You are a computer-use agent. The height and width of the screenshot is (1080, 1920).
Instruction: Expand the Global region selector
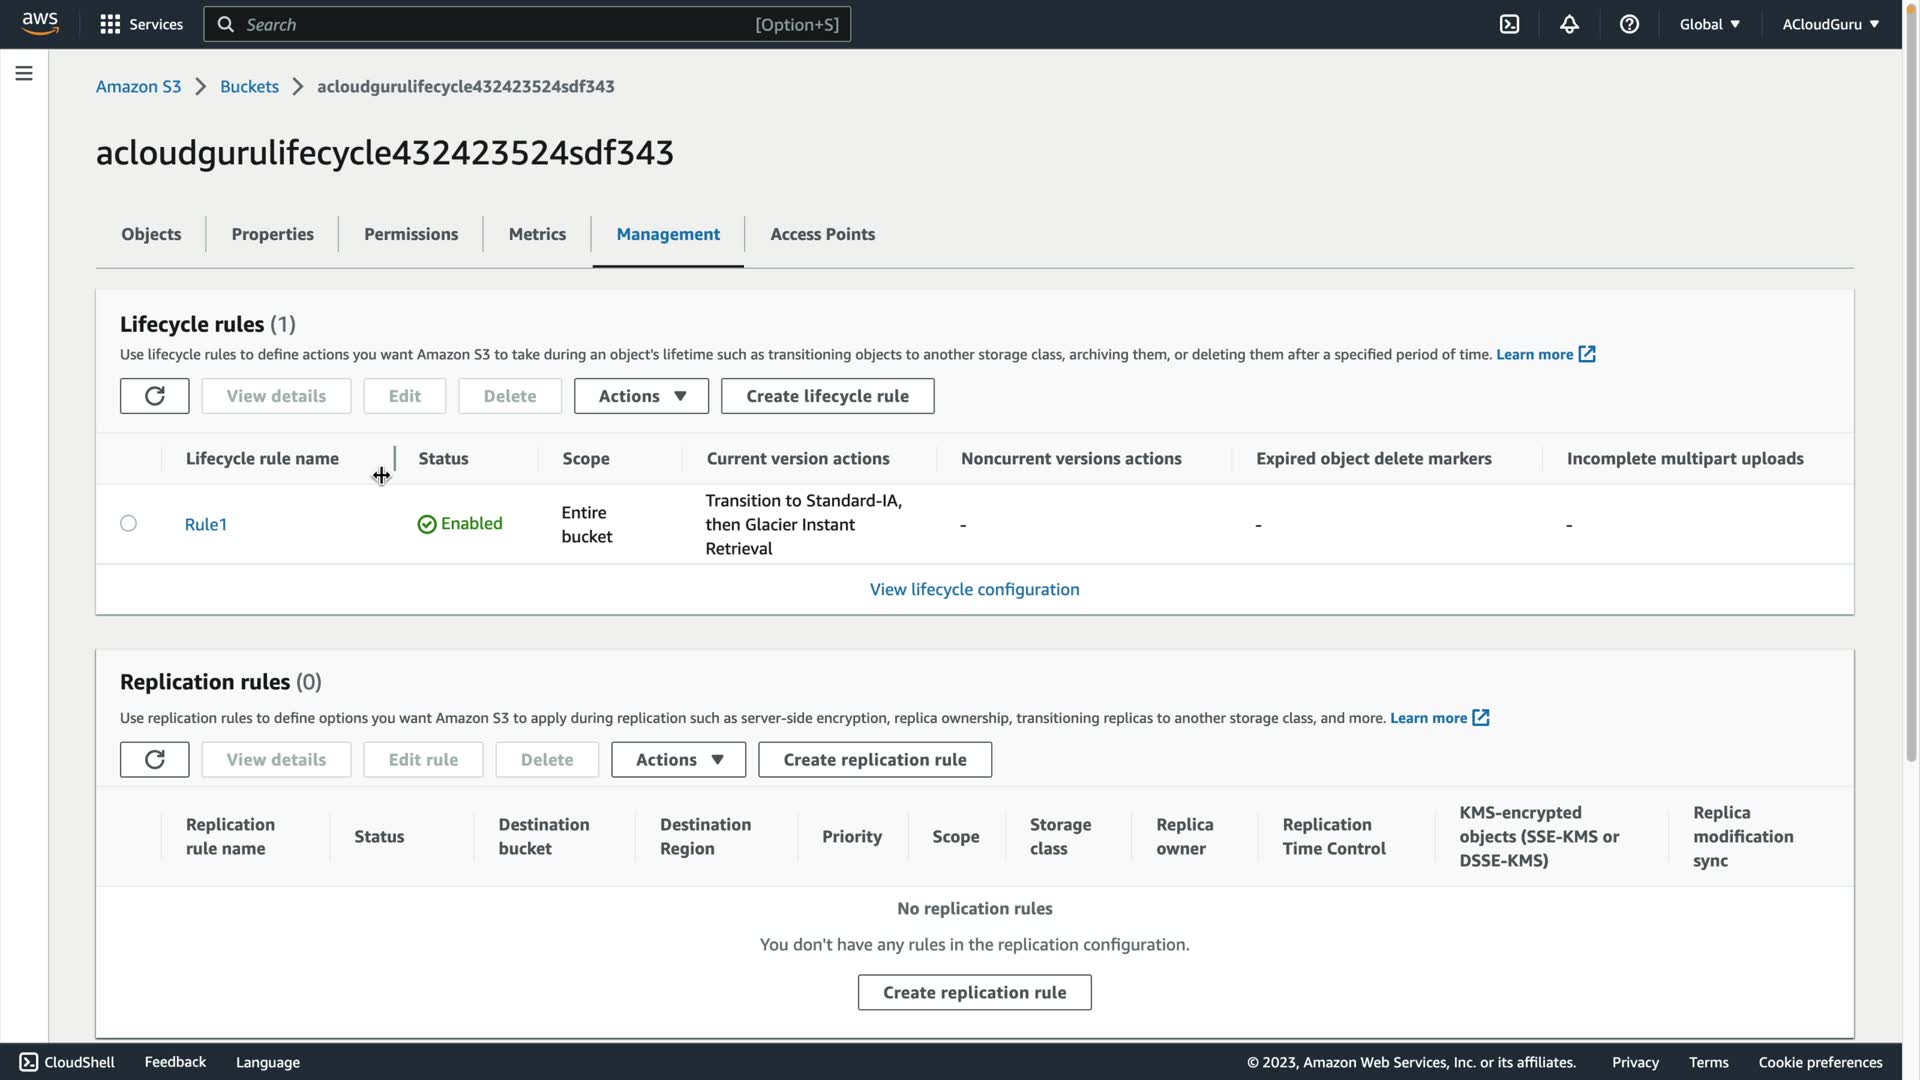(x=1709, y=24)
